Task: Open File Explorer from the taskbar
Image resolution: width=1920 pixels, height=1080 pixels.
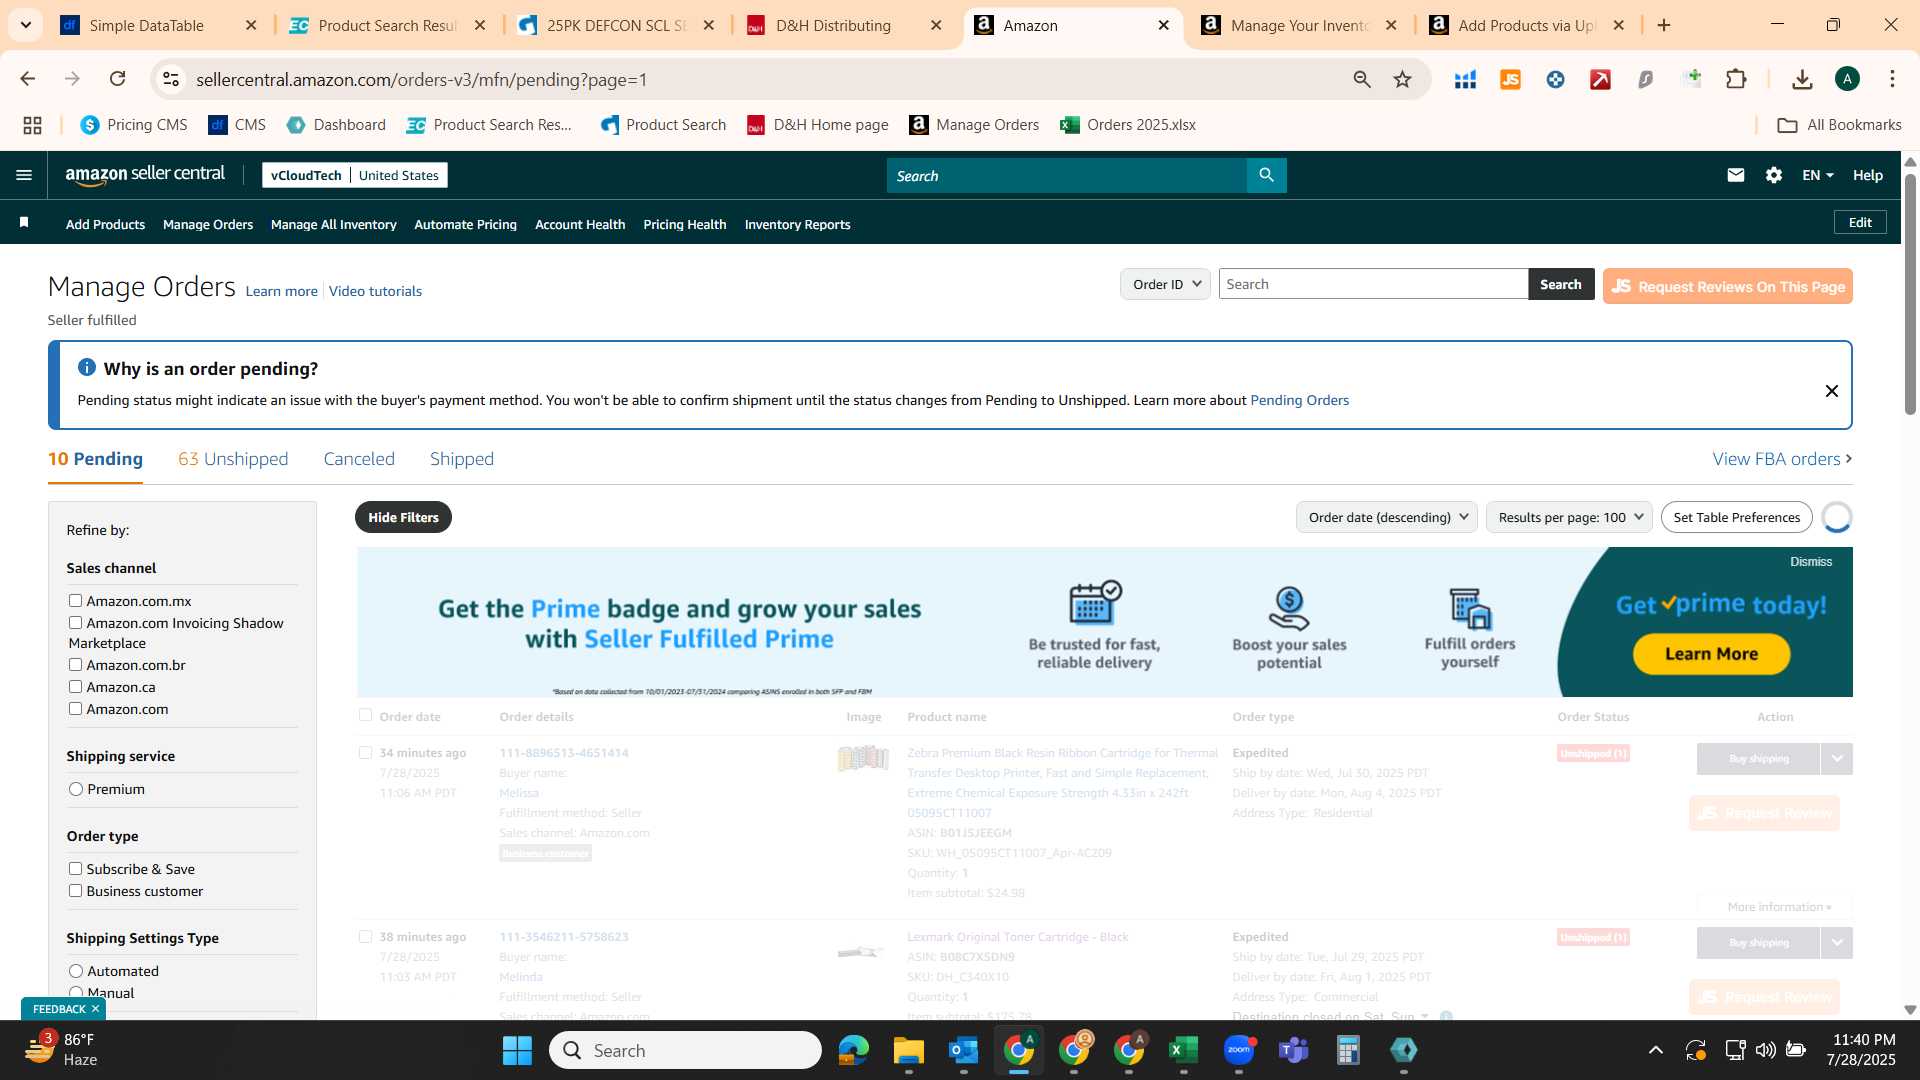Action: coord(908,1050)
